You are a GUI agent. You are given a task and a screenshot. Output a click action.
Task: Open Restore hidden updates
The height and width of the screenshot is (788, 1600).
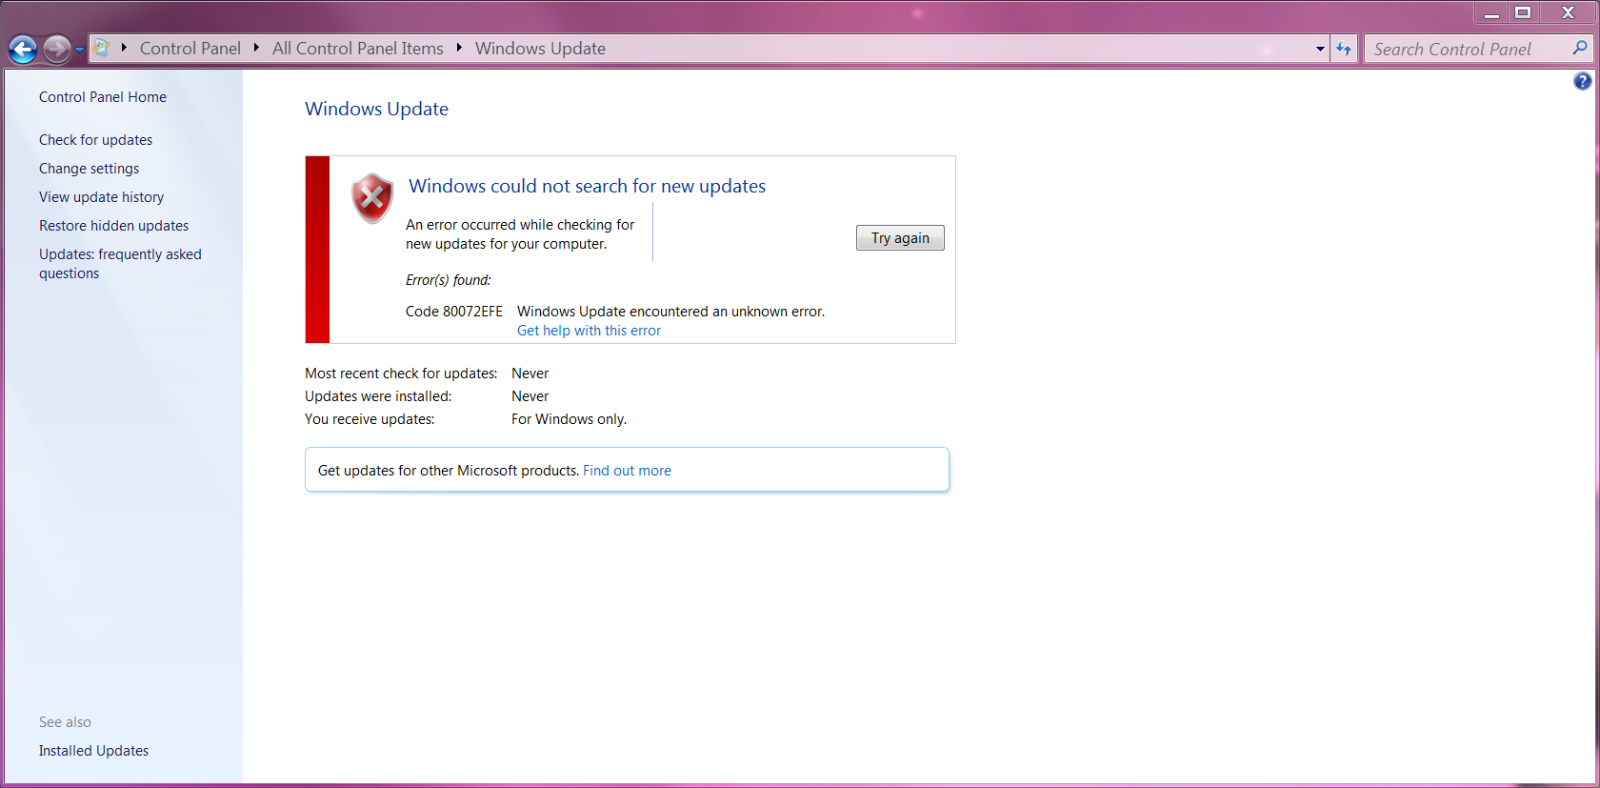click(114, 226)
